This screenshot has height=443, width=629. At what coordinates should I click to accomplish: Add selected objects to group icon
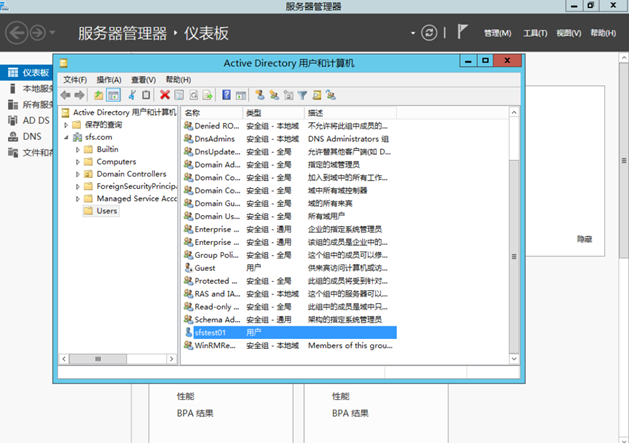click(x=331, y=95)
